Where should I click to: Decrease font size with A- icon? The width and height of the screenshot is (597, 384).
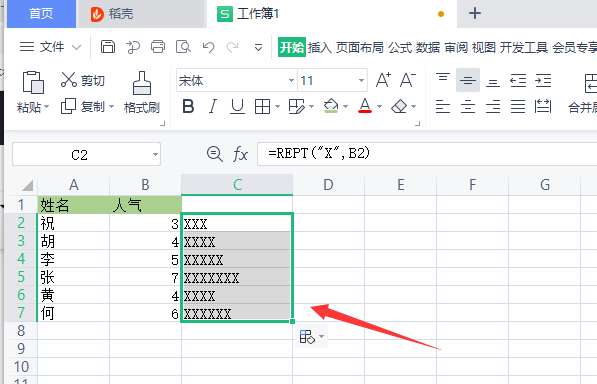(x=407, y=80)
